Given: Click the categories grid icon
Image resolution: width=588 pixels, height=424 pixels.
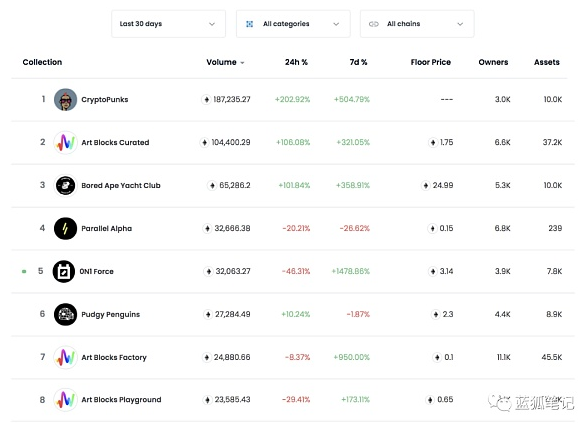Looking at the screenshot, I should point(249,24).
